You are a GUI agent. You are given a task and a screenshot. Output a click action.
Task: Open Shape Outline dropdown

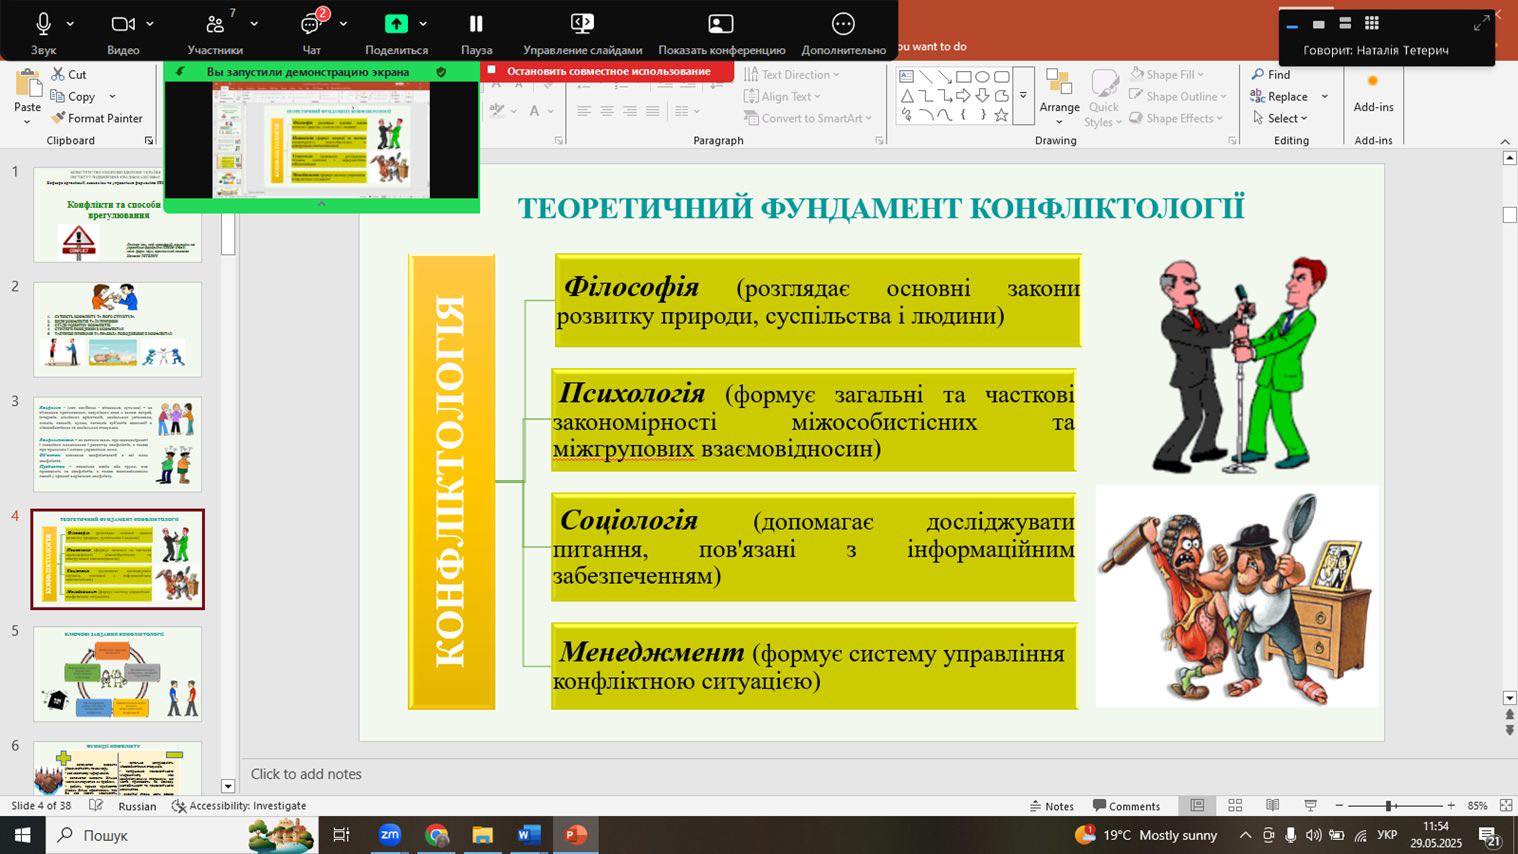(x=1177, y=96)
